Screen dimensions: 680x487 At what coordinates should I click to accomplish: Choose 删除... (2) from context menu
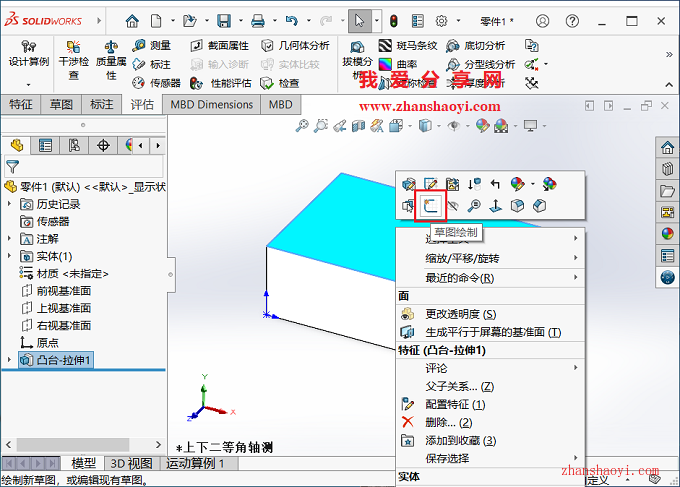(490, 422)
